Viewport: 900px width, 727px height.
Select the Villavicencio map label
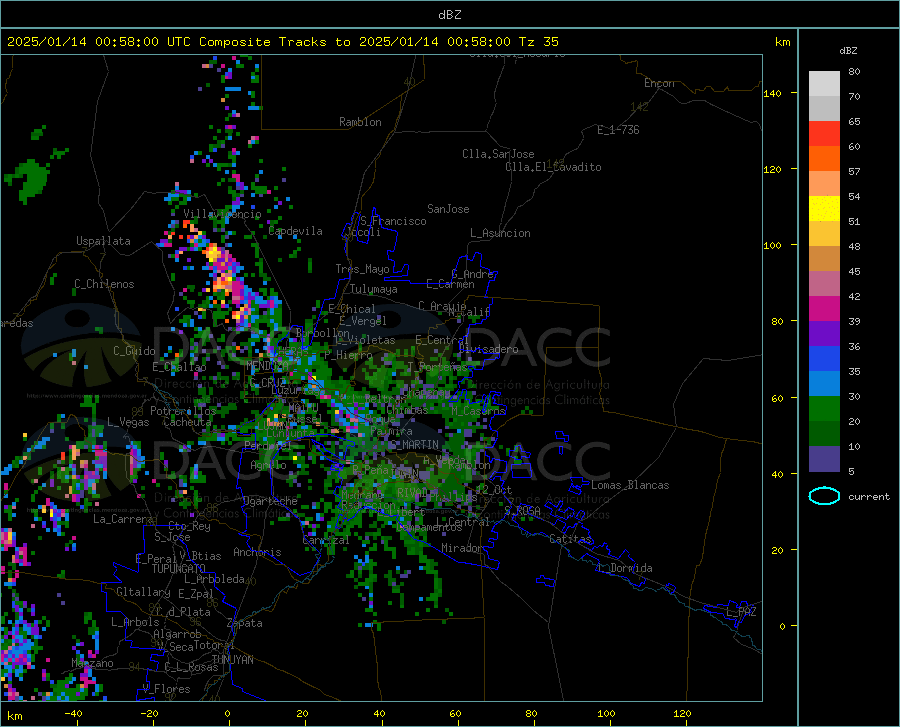[222, 214]
